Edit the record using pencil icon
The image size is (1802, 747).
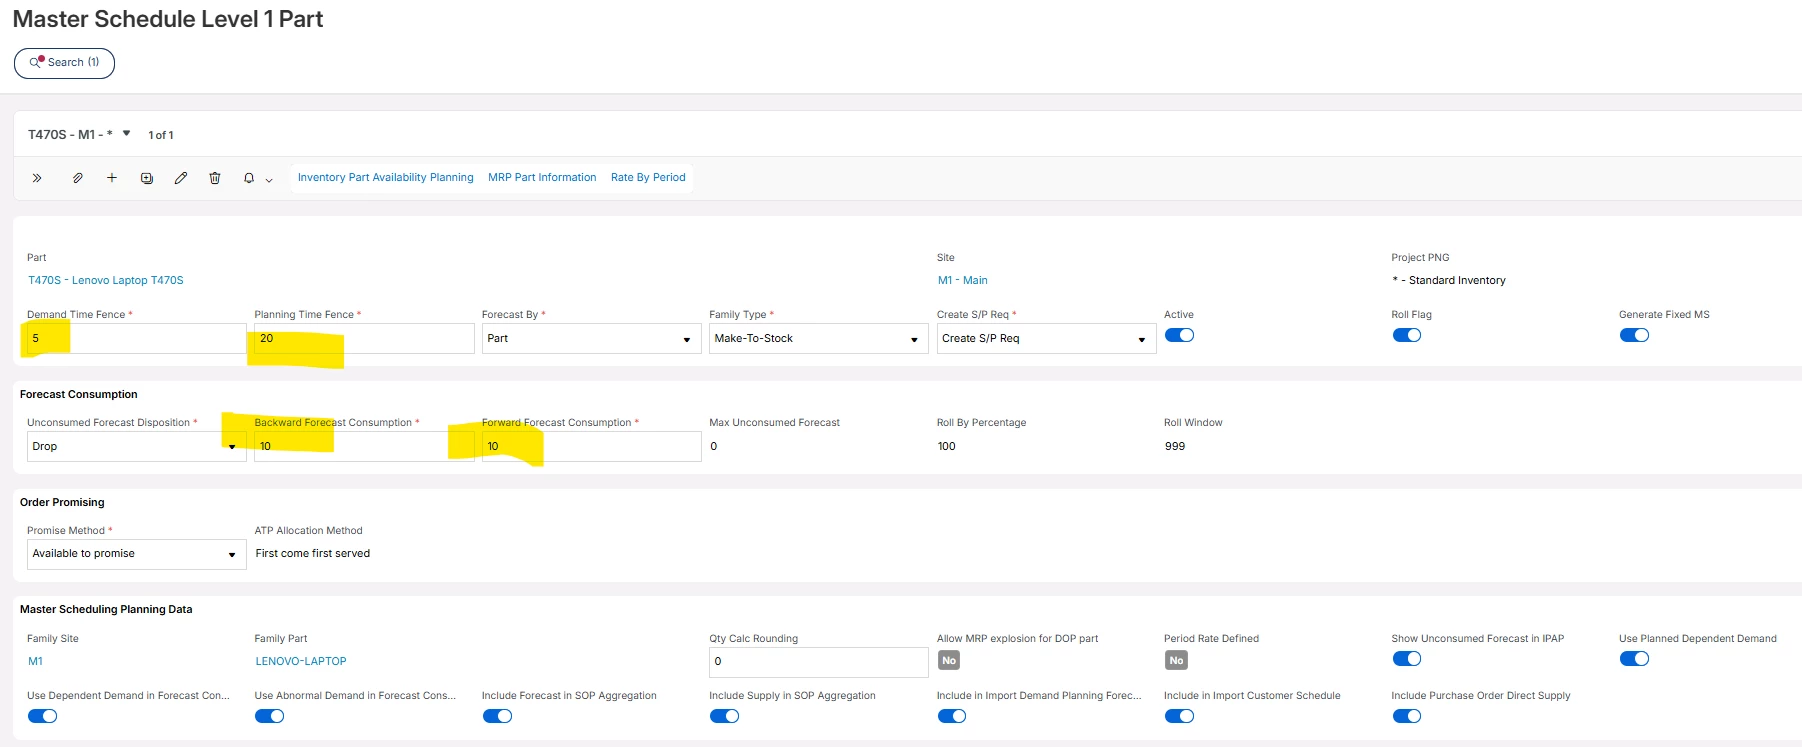tap(181, 178)
